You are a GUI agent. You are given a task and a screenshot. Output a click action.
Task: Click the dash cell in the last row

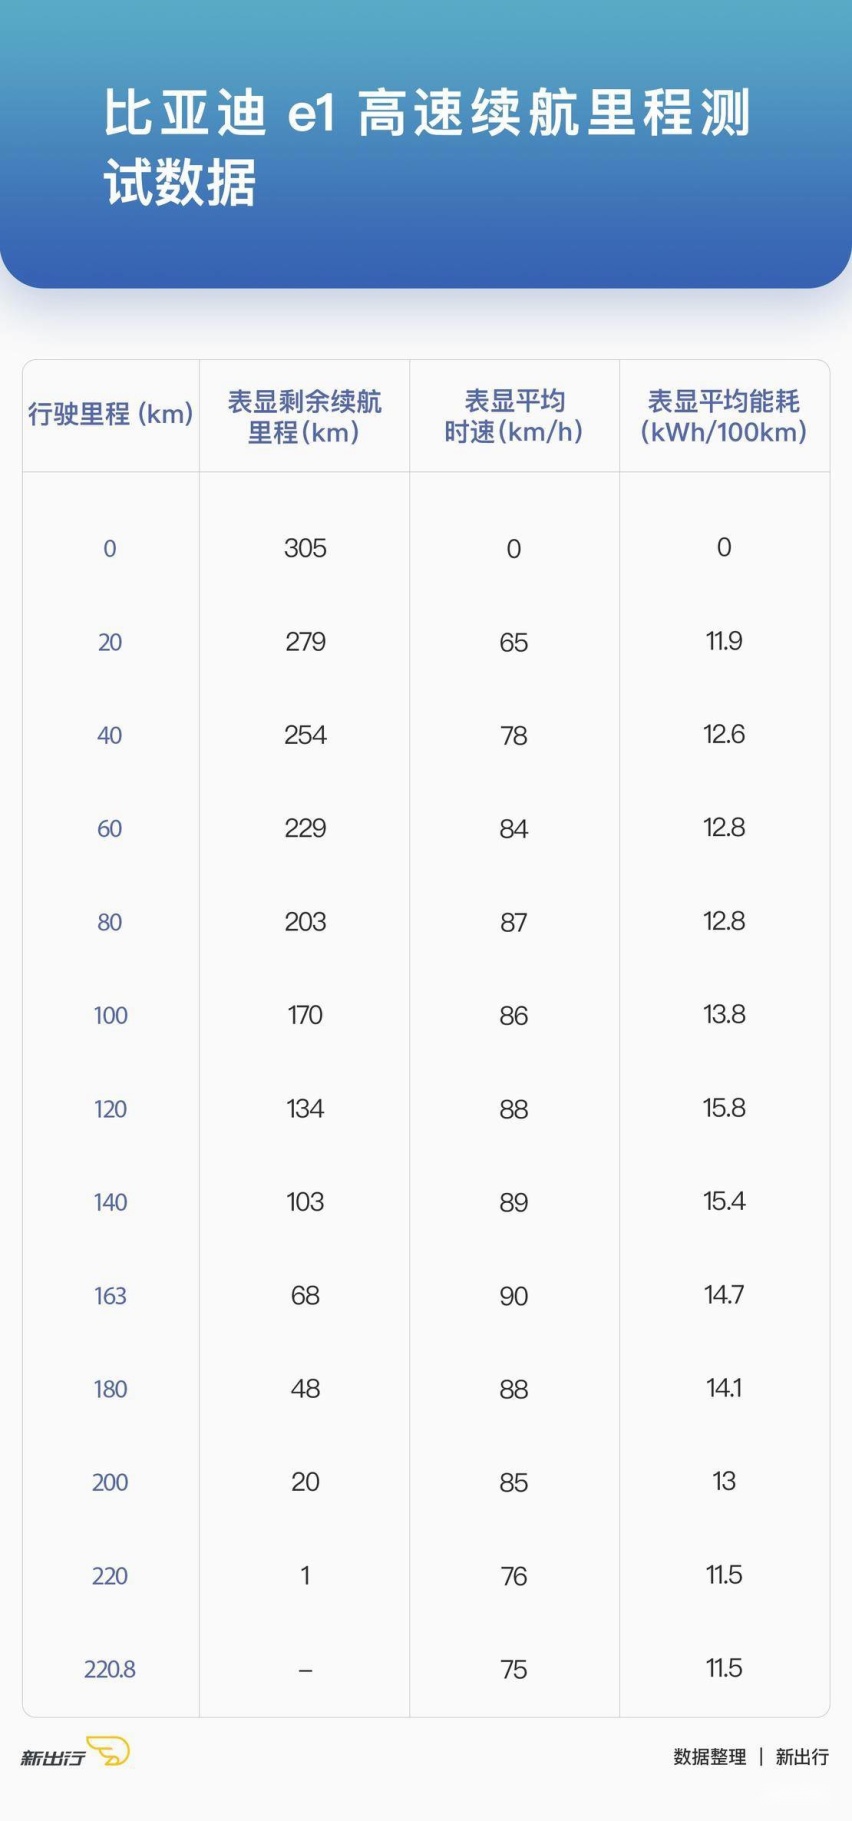pos(305,1670)
